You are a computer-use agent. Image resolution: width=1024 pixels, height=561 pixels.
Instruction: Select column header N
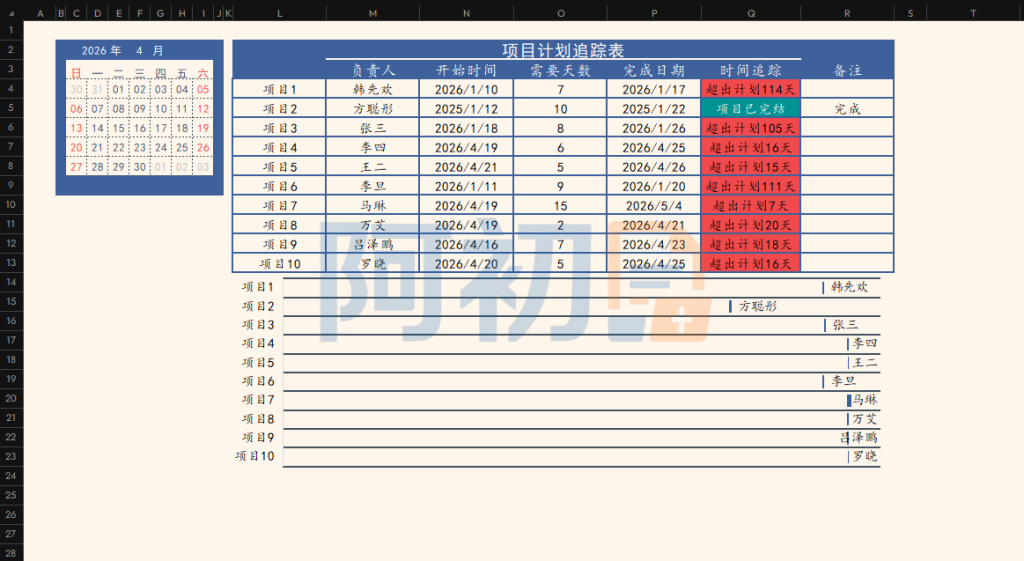[466, 13]
